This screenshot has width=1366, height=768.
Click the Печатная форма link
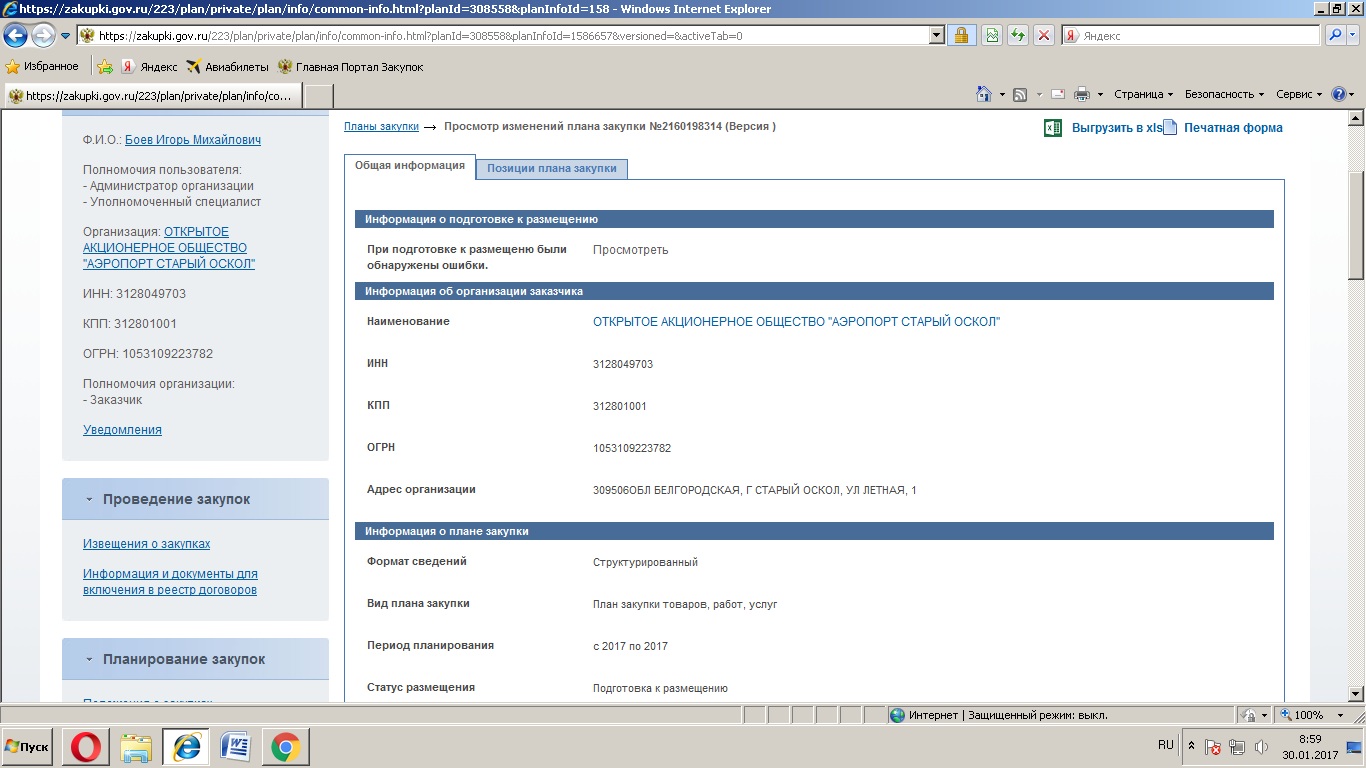click(x=1232, y=128)
